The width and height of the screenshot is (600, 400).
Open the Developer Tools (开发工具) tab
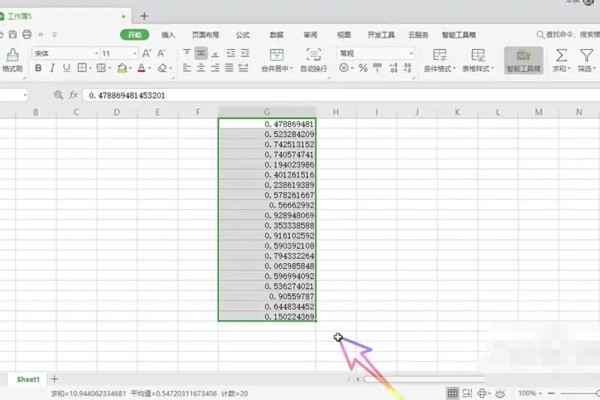381,35
